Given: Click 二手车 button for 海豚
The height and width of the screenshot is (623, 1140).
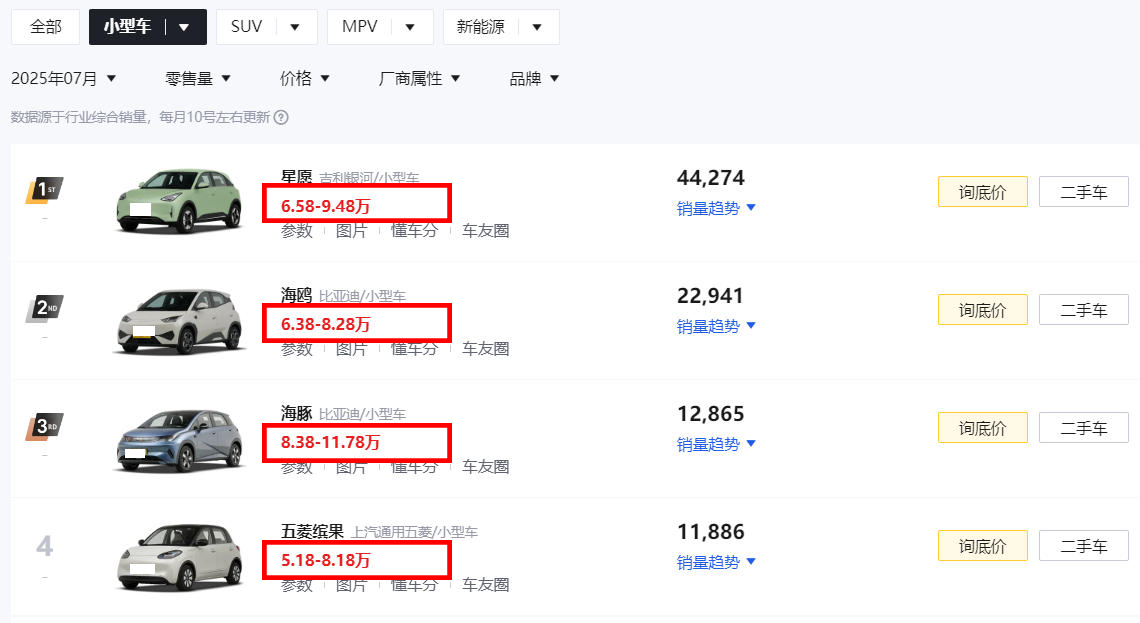Looking at the screenshot, I should [1083, 427].
